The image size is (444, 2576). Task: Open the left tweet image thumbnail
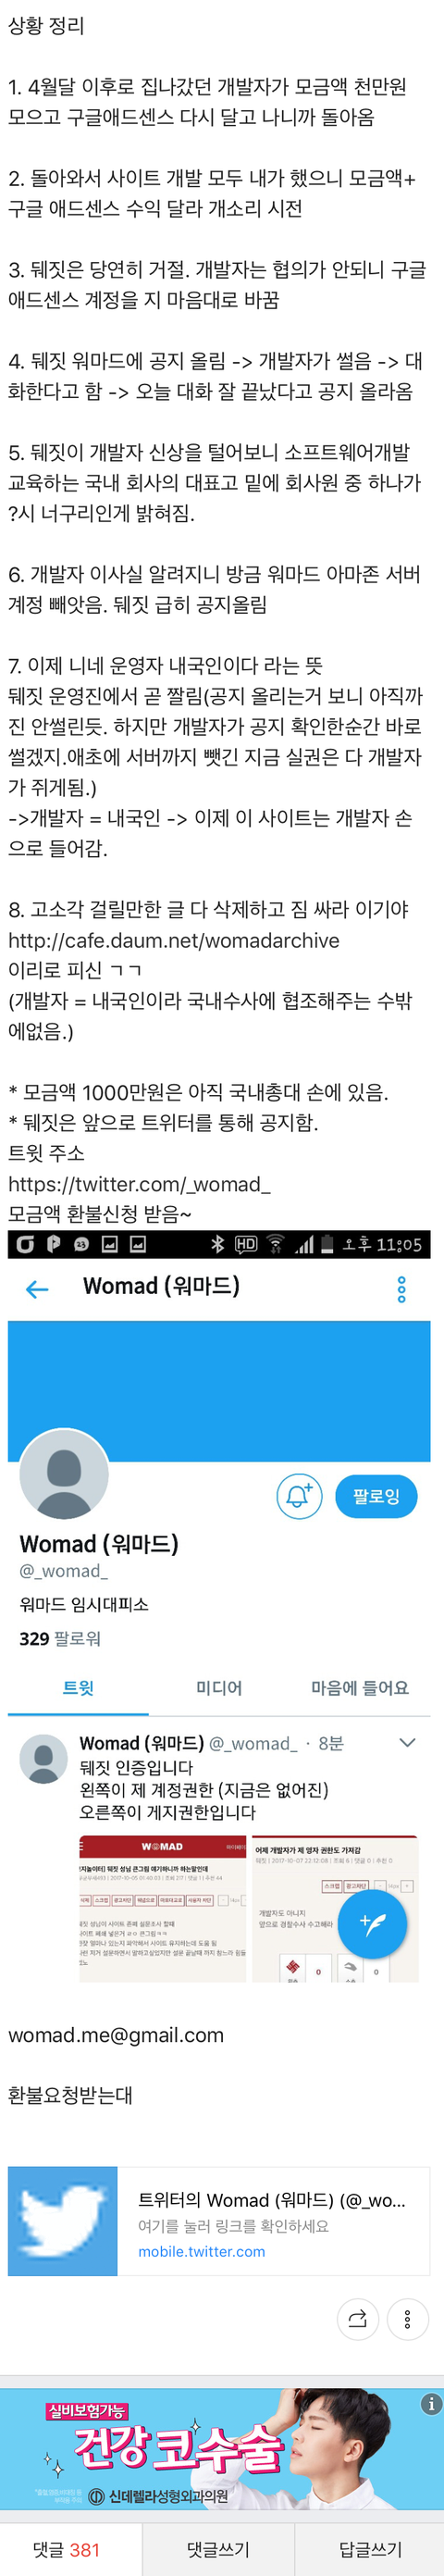163,1909
